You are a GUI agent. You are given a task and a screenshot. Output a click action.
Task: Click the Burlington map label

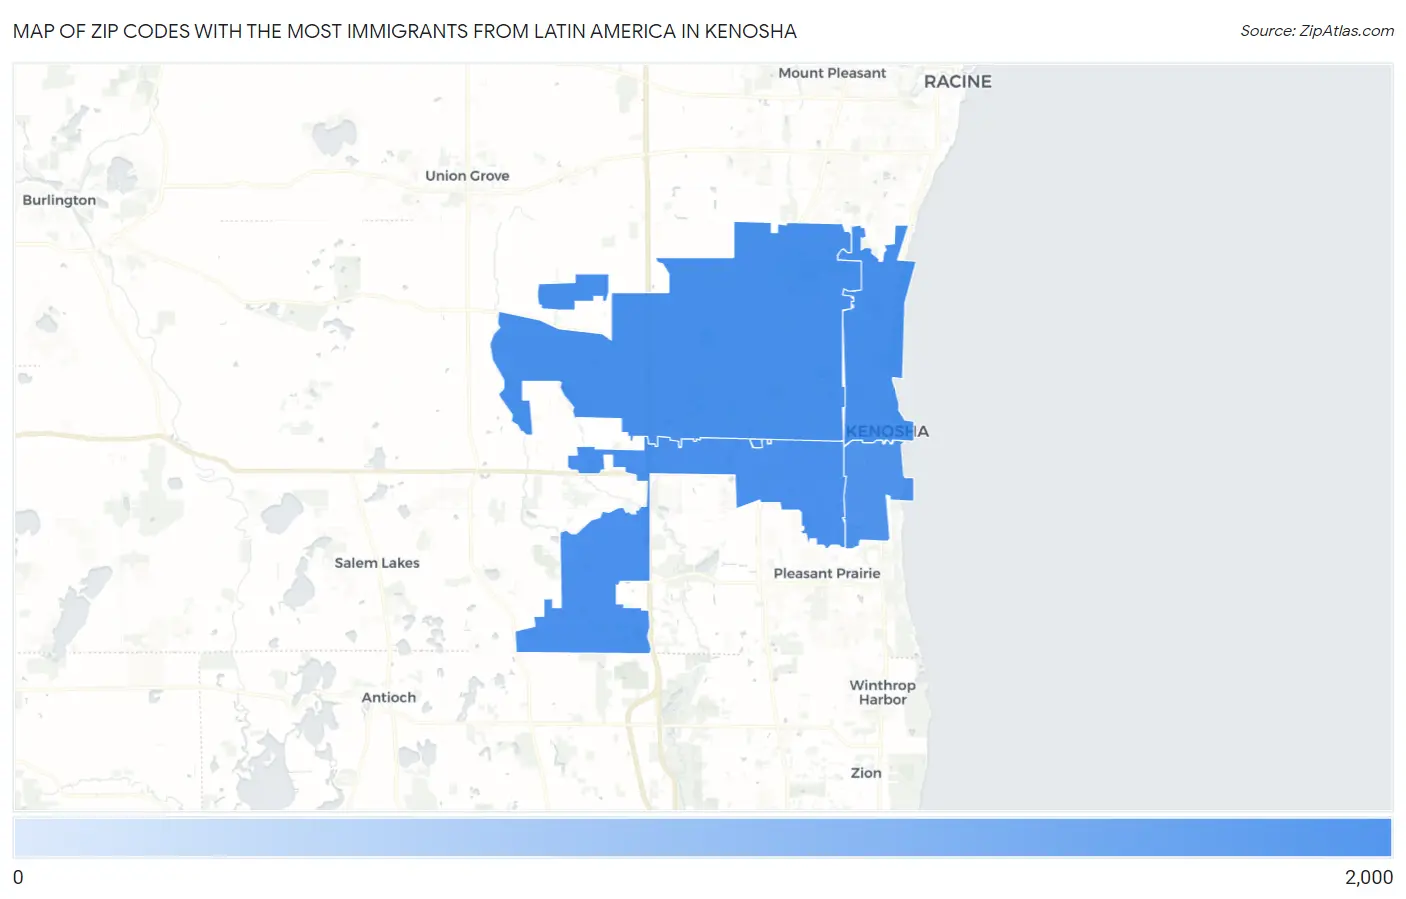(59, 200)
